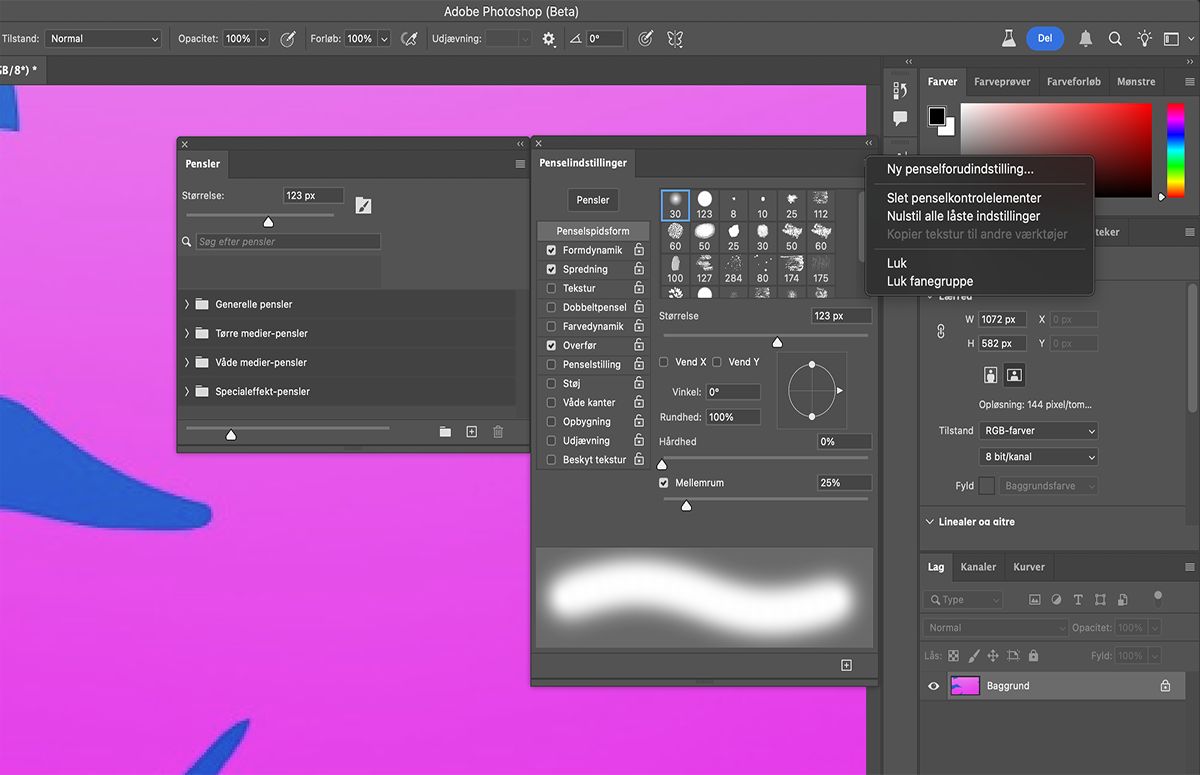1200x775 pixels.
Task: Open Forløb flow dropdown arrow
Action: point(383,39)
